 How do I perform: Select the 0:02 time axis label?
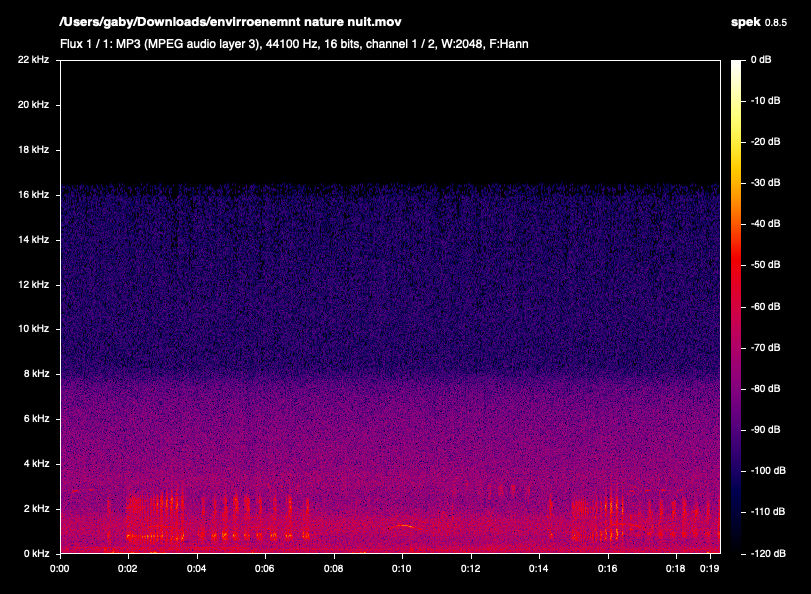pyautogui.click(x=128, y=568)
